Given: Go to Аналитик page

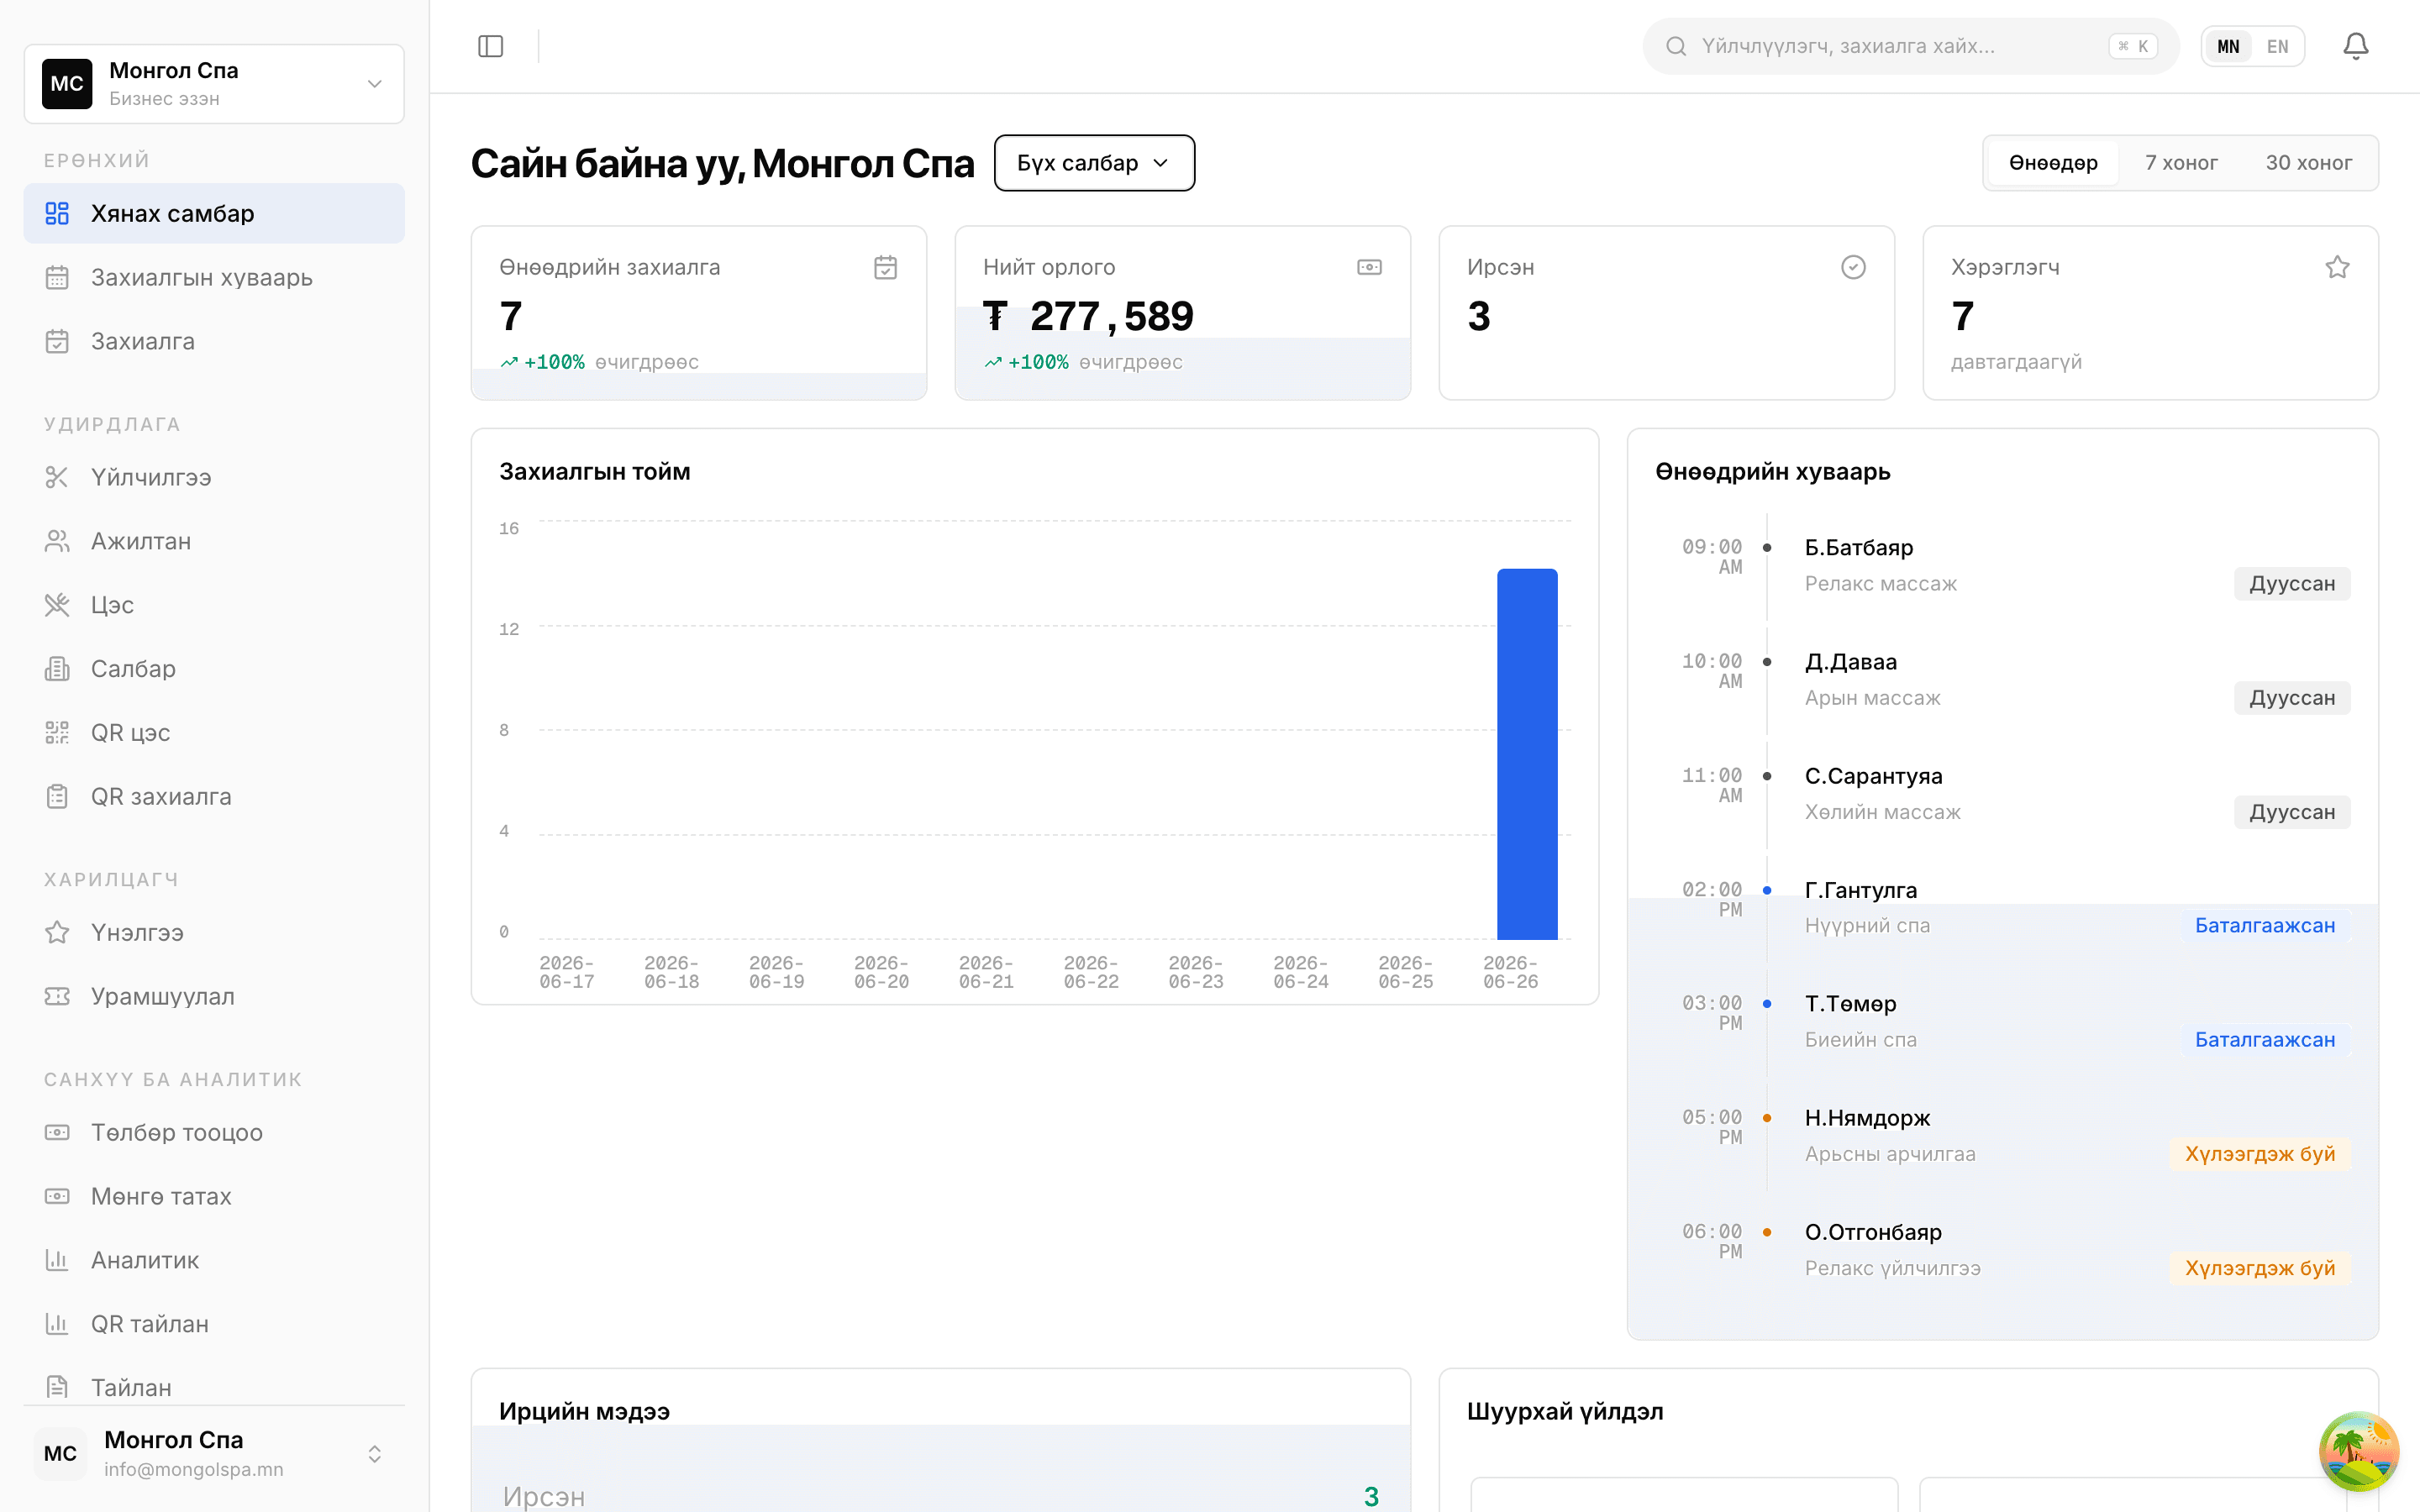Looking at the screenshot, I should [214, 1260].
